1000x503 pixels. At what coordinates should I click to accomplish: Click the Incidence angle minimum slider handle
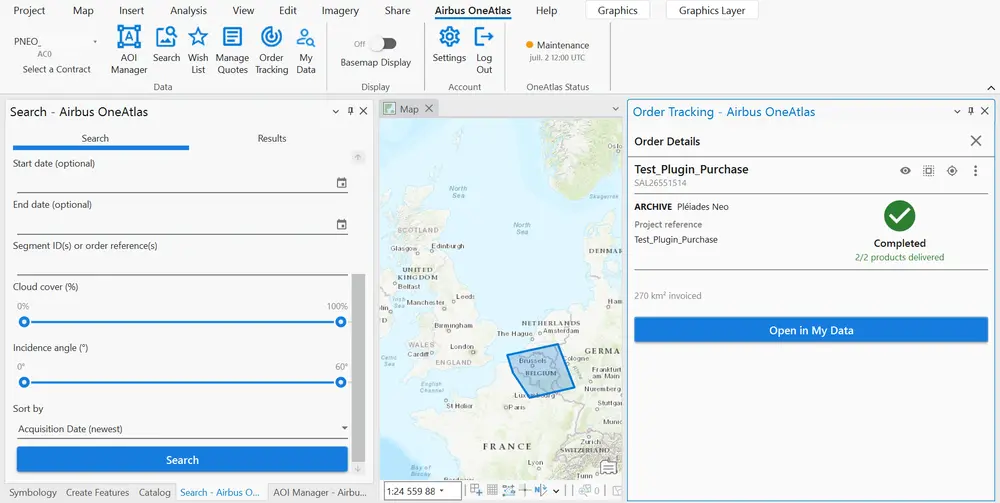(x=24, y=383)
